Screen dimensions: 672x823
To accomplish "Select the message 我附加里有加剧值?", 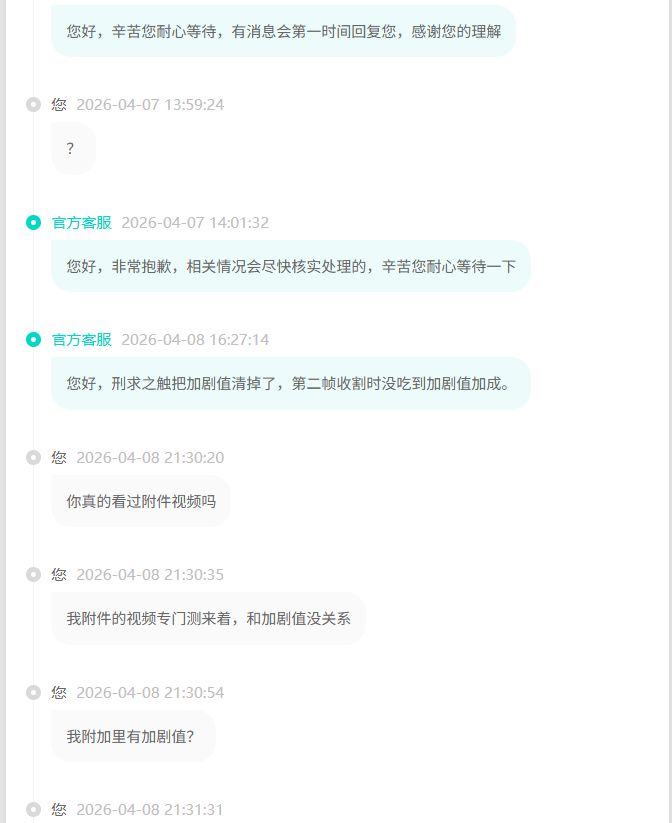I will coord(132,736).
